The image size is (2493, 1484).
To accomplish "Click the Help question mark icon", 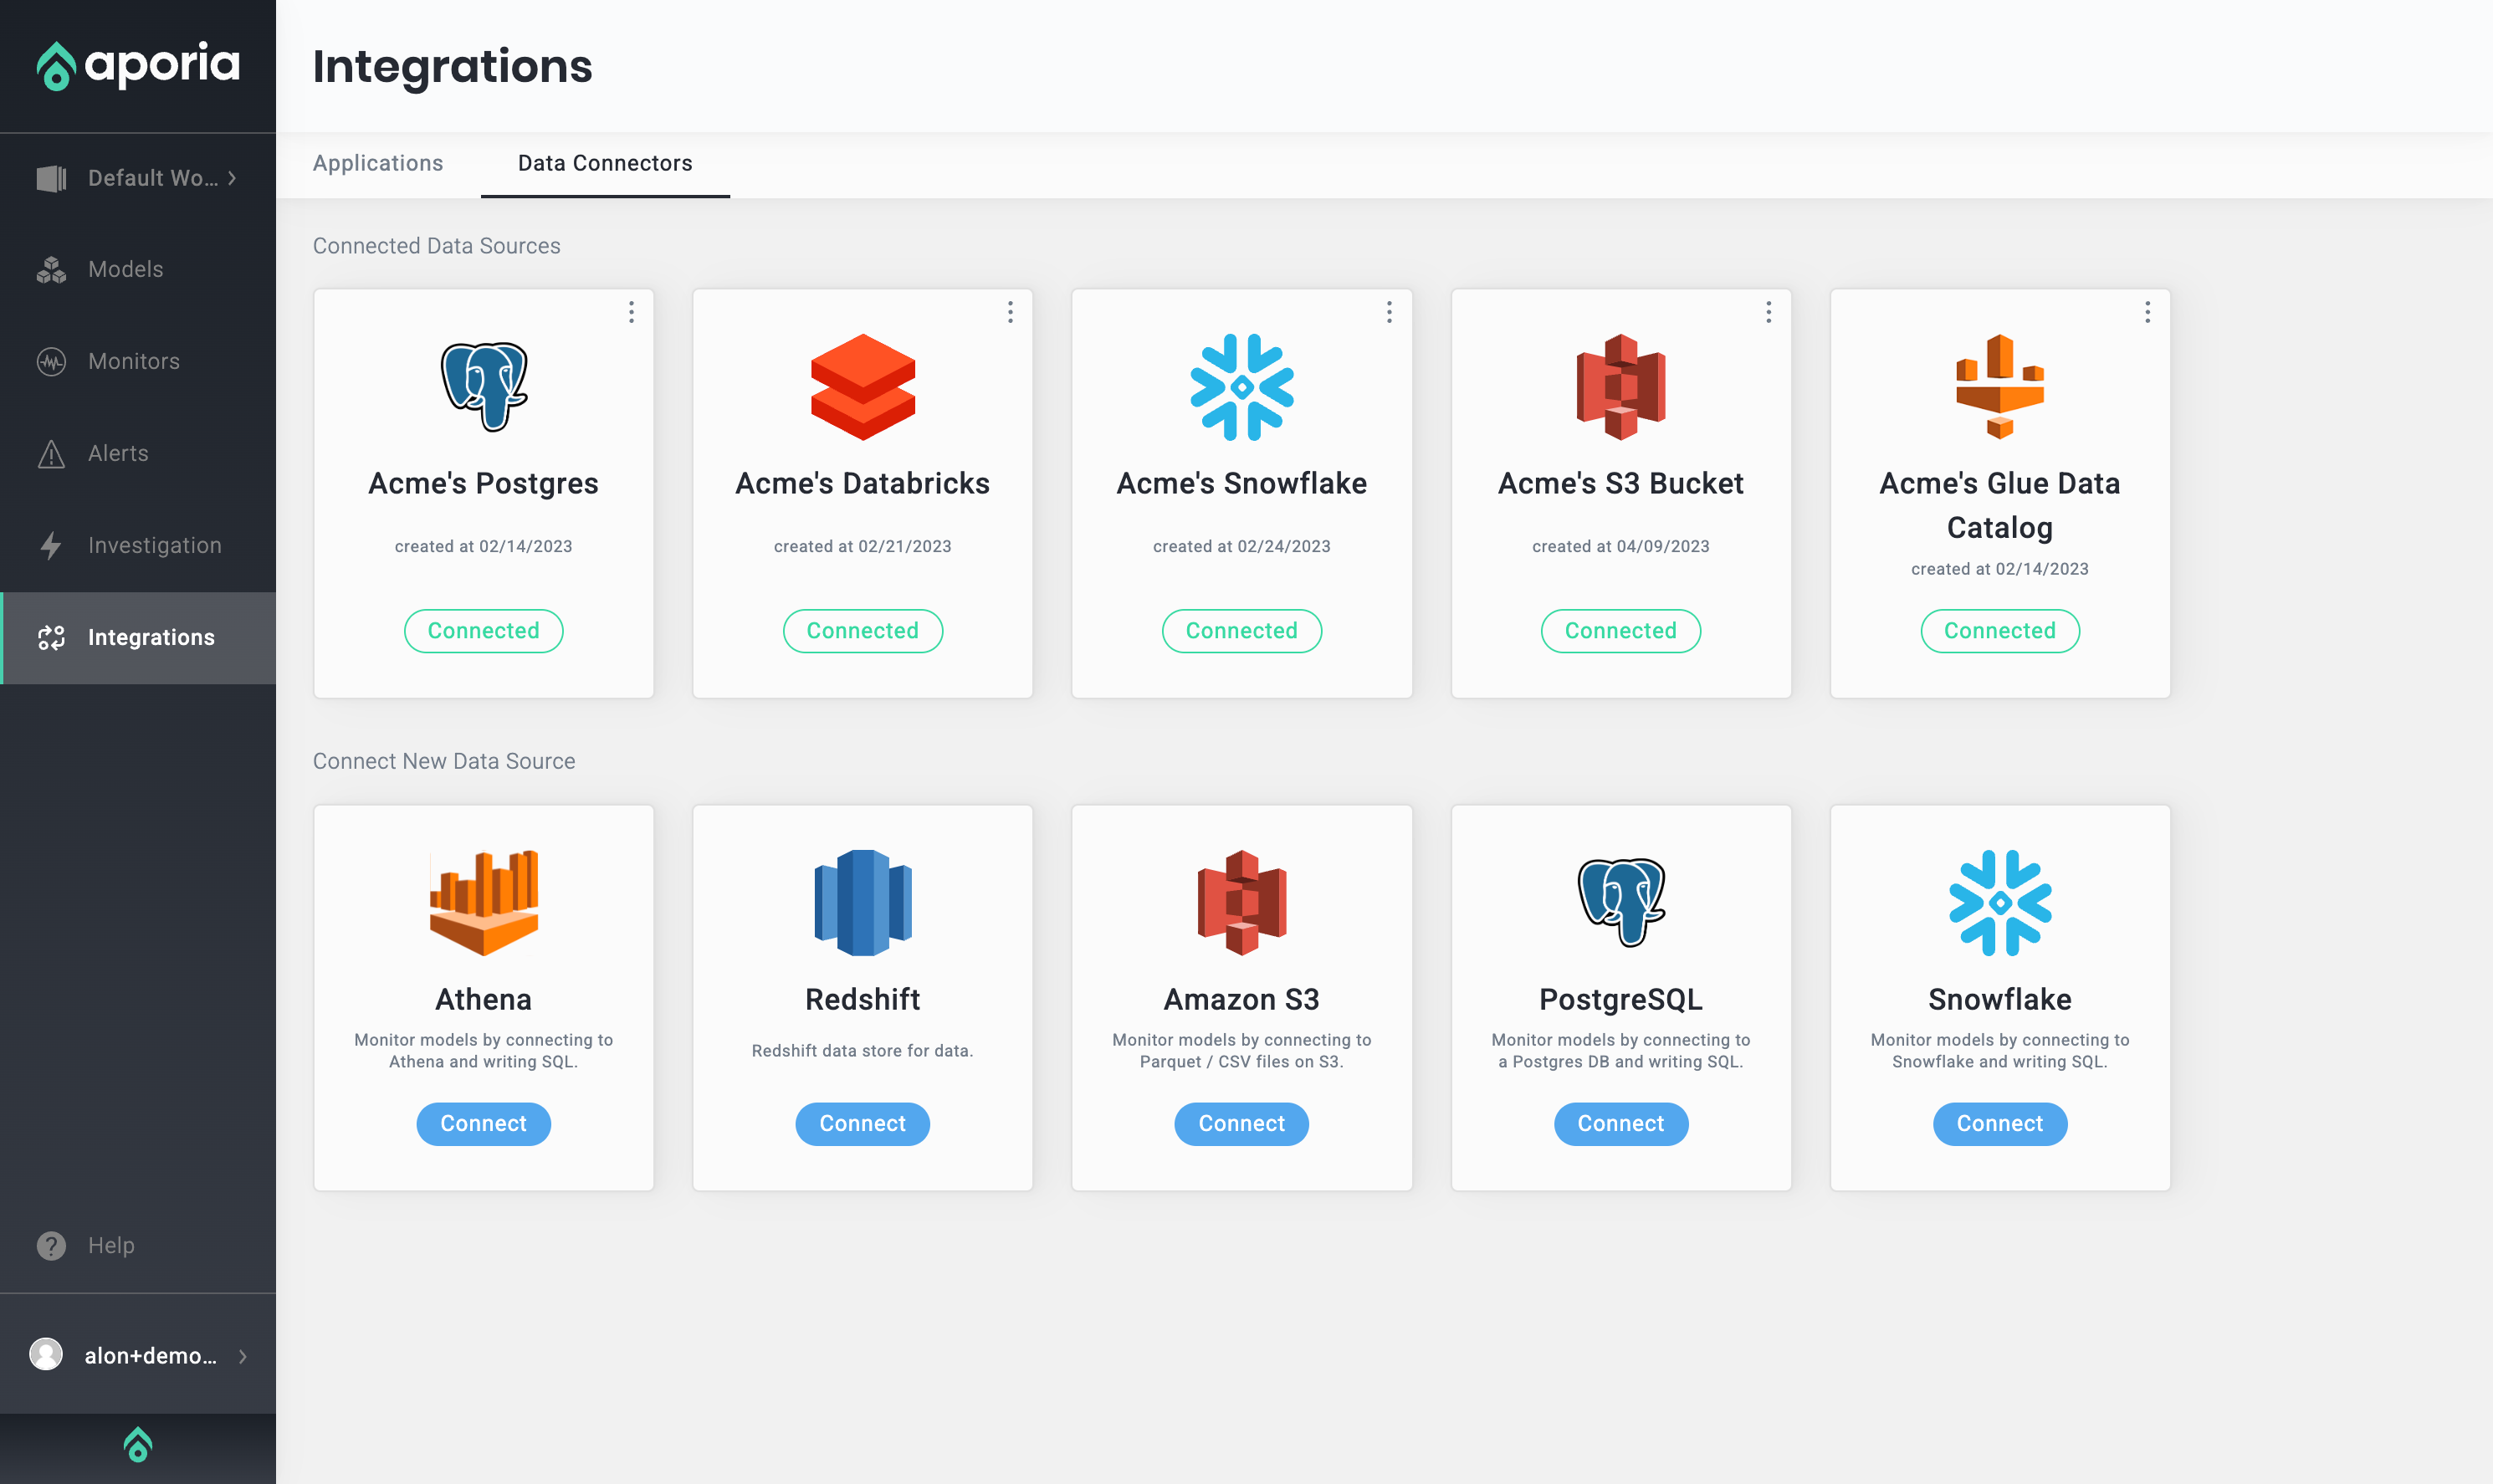I will pos(52,1245).
